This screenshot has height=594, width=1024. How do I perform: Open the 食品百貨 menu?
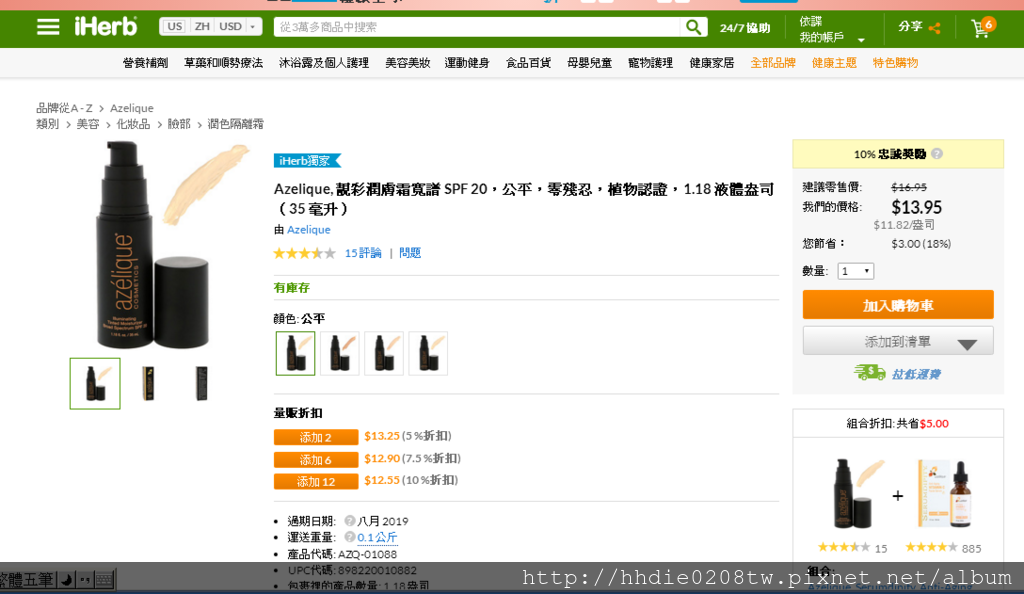click(528, 63)
